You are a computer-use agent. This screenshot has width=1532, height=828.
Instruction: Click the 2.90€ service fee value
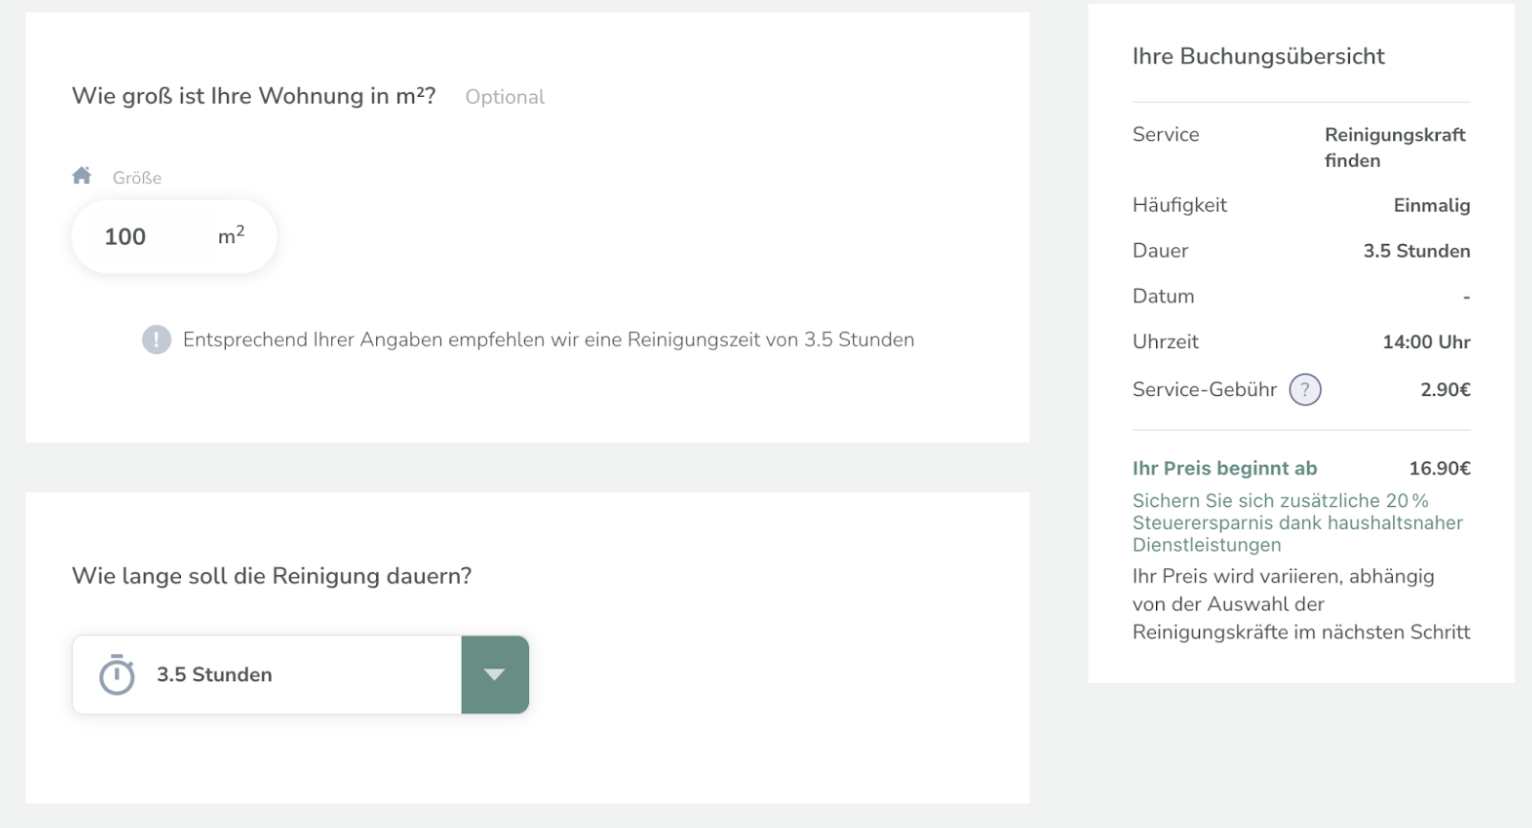(1445, 390)
